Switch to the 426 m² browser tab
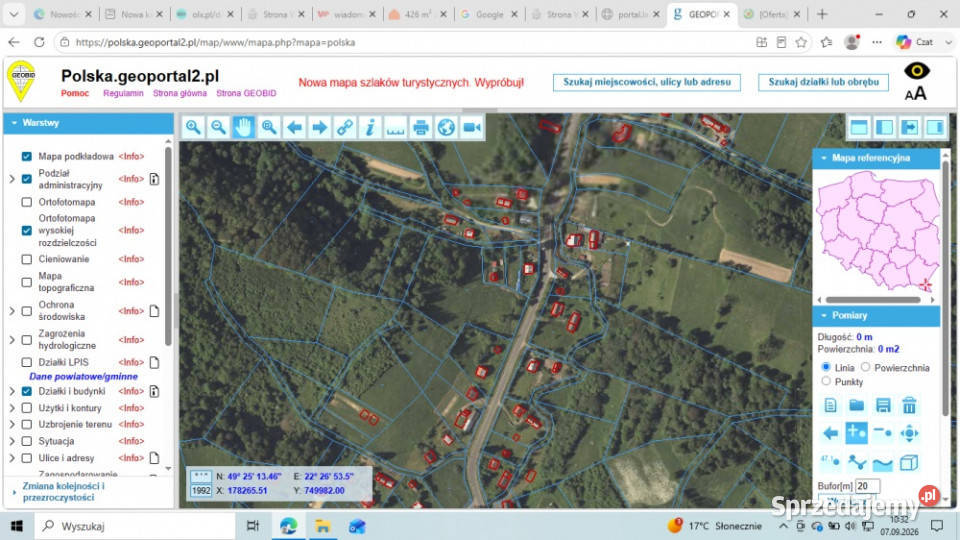The width and height of the screenshot is (960, 540). pyautogui.click(x=418, y=14)
